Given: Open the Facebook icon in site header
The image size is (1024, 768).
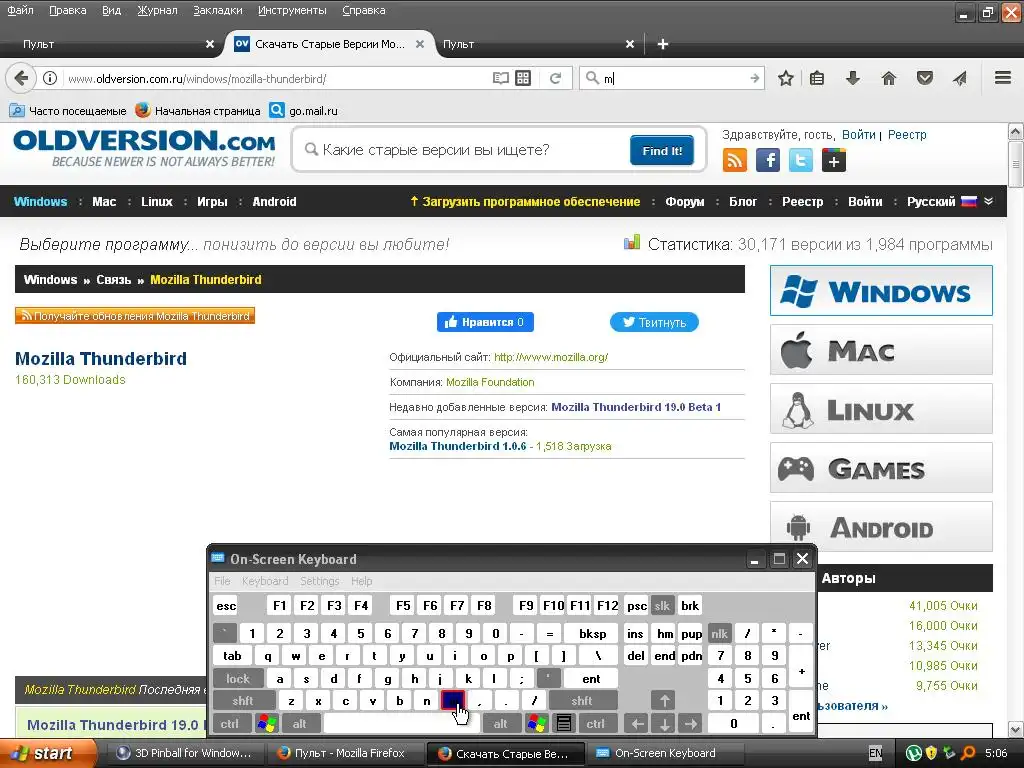Looking at the screenshot, I should (768, 160).
